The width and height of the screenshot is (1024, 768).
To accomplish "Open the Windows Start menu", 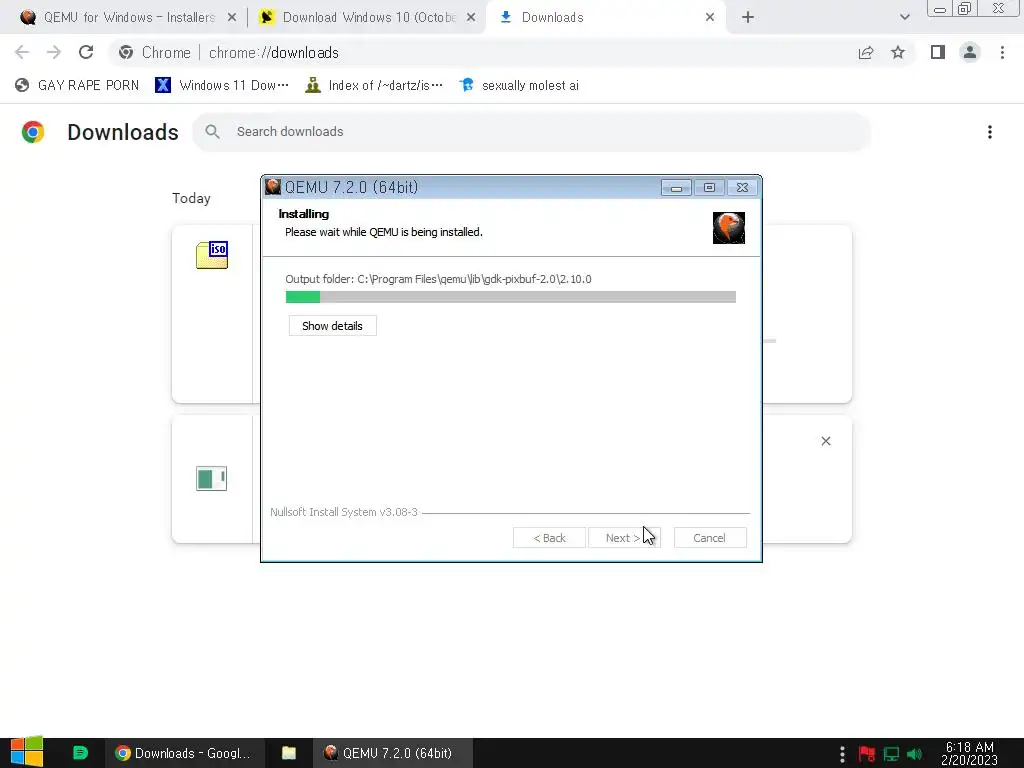I will 27,753.
